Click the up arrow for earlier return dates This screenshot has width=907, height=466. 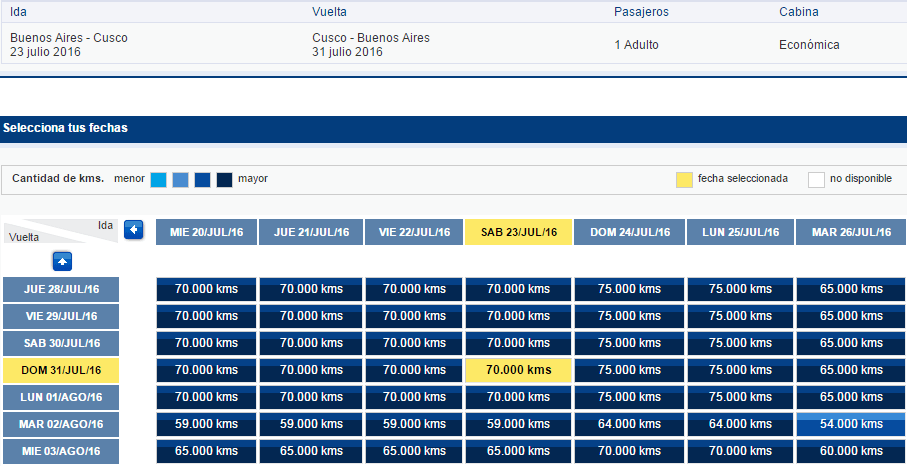coord(62,261)
